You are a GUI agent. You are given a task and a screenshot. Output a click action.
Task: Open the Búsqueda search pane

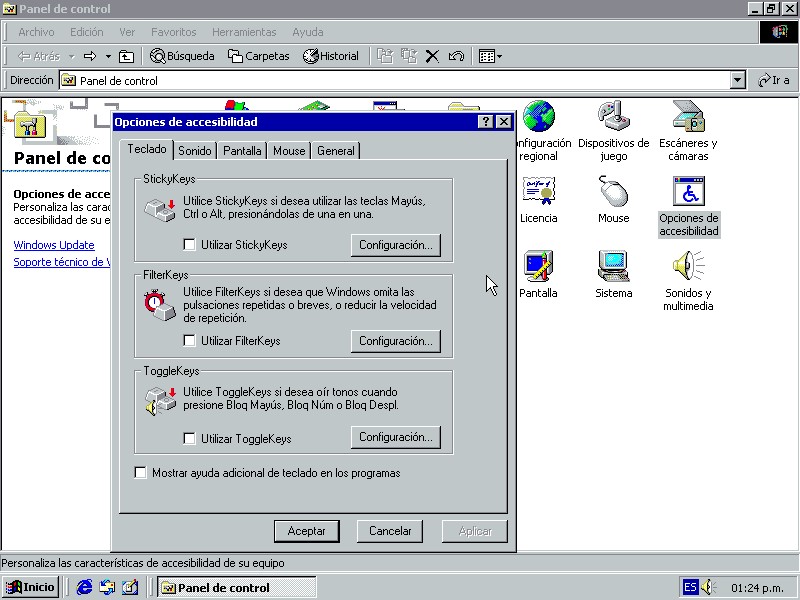182,56
